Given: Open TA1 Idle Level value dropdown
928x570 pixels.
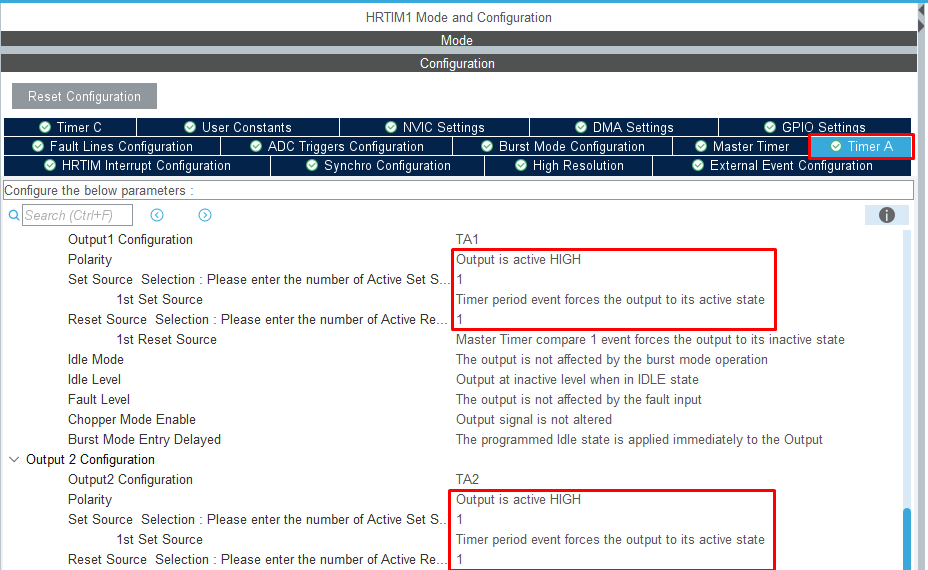Looking at the screenshot, I should [x=577, y=379].
